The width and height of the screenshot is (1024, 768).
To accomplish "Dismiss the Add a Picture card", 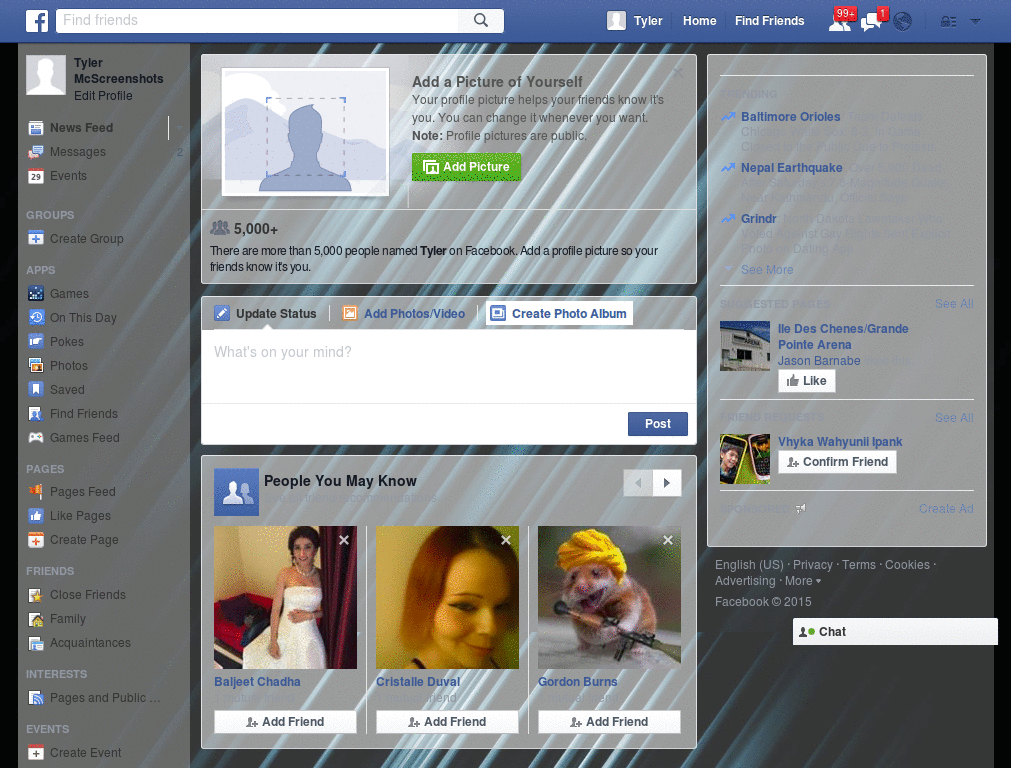I will click(x=679, y=72).
